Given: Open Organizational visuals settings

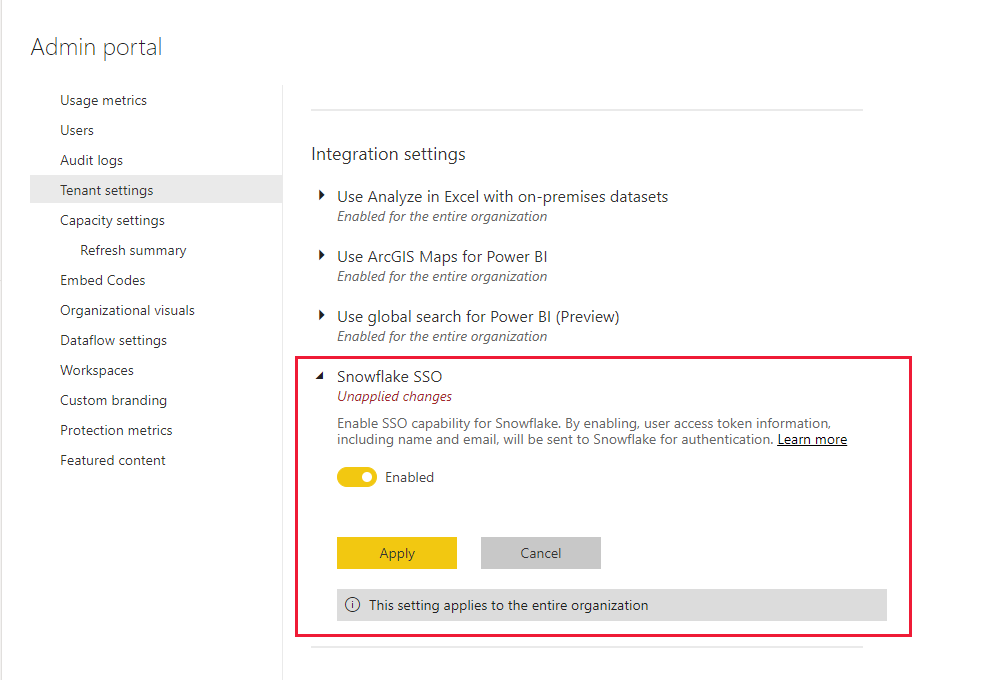Looking at the screenshot, I should [x=127, y=310].
